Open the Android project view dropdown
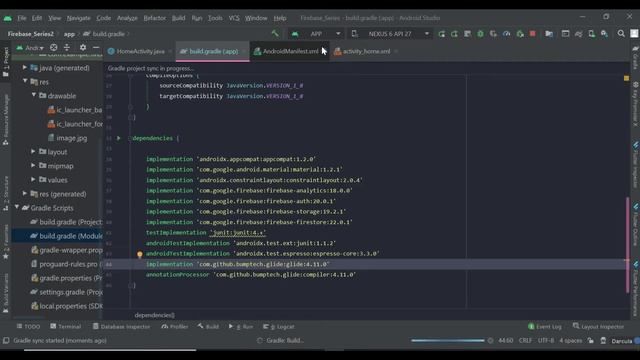Viewport: 640px width, 360px height. (30, 48)
